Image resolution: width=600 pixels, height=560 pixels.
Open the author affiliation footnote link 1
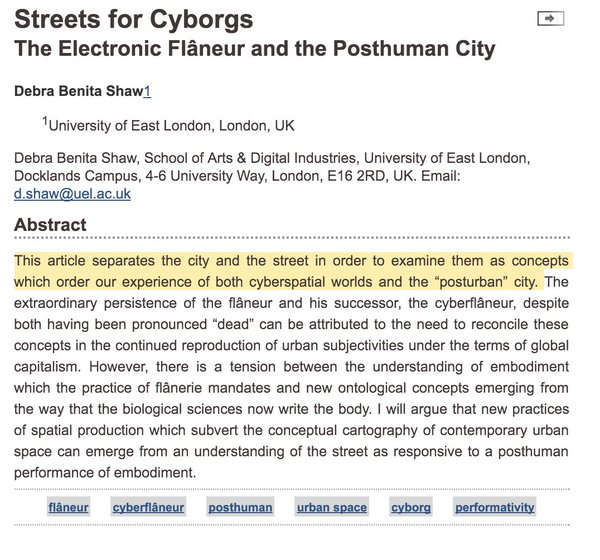coord(147,91)
